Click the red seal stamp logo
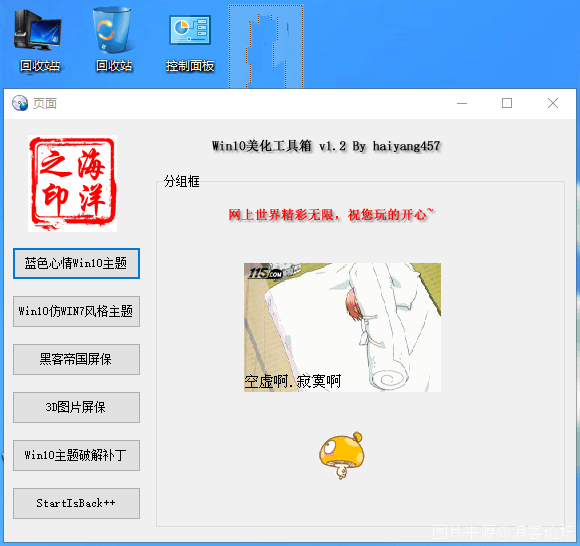 (72, 183)
